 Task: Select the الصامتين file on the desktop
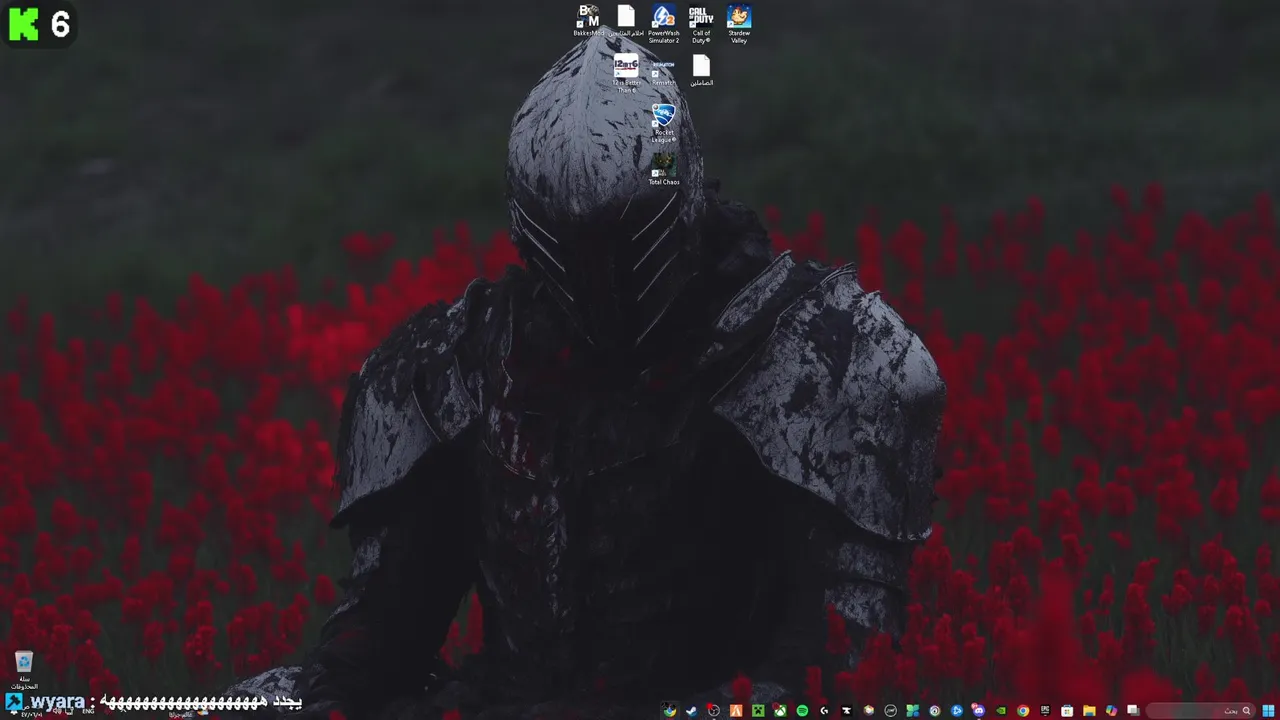click(x=701, y=71)
